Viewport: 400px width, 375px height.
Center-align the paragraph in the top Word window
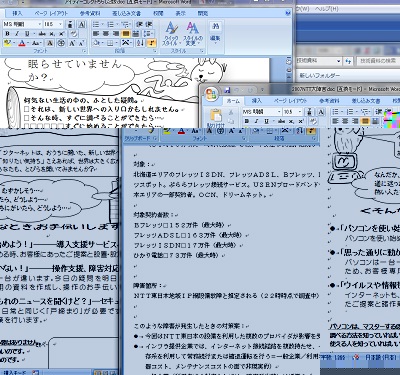tap(106, 34)
